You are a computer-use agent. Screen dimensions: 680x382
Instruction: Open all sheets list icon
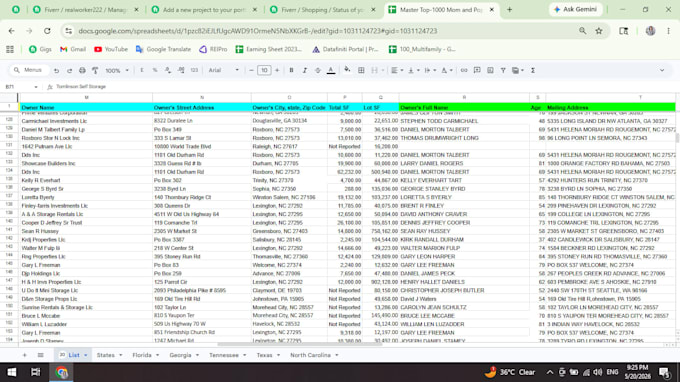pos(40,355)
